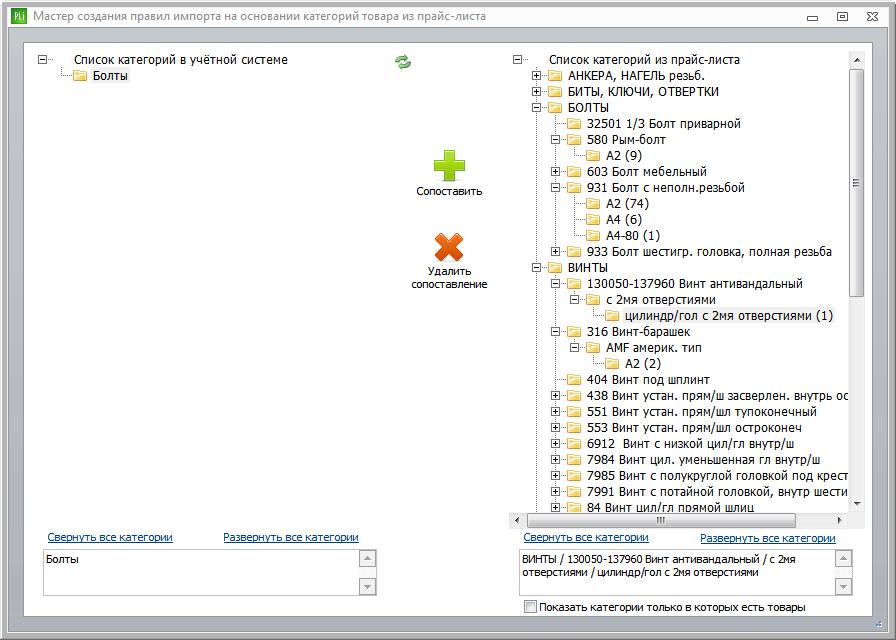Click the Сопоставить button label
The width and height of the screenshot is (896, 640).
(x=449, y=191)
